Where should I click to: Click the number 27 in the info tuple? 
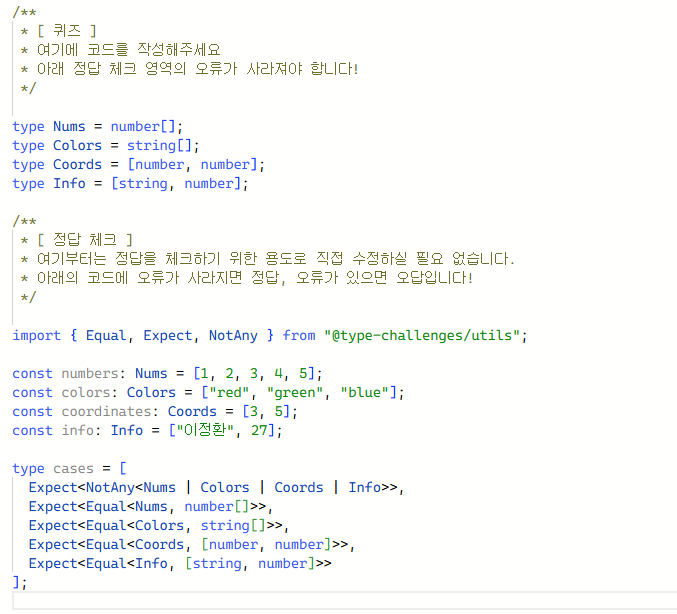click(x=259, y=430)
